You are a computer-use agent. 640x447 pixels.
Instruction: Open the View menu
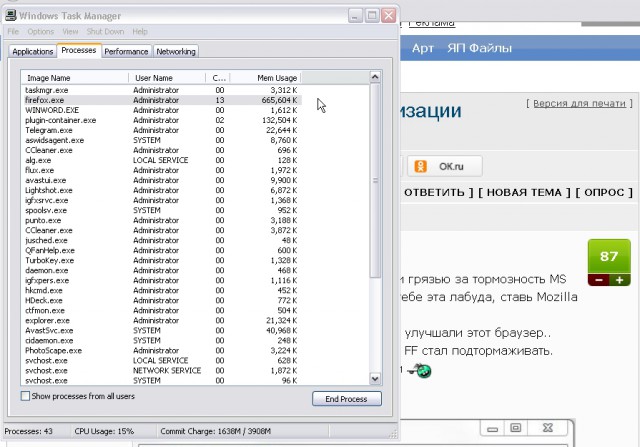(x=70, y=31)
